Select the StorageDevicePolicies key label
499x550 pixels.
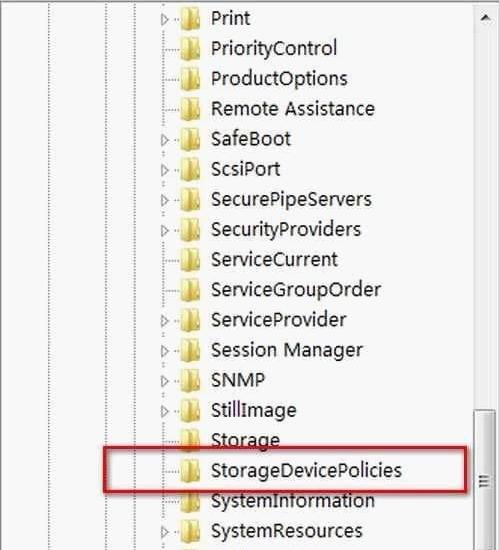tap(306, 471)
